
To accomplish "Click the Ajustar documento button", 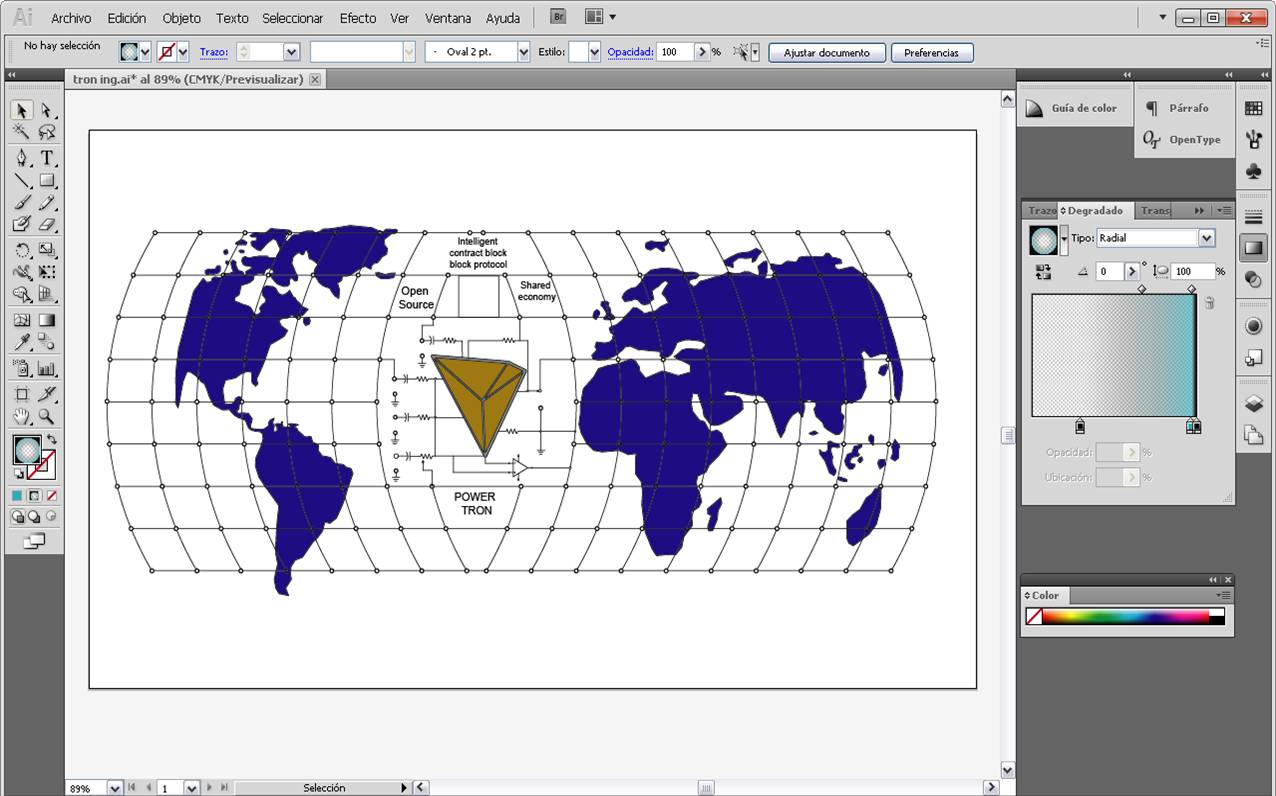I will pyautogui.click(x=826, y=53).
